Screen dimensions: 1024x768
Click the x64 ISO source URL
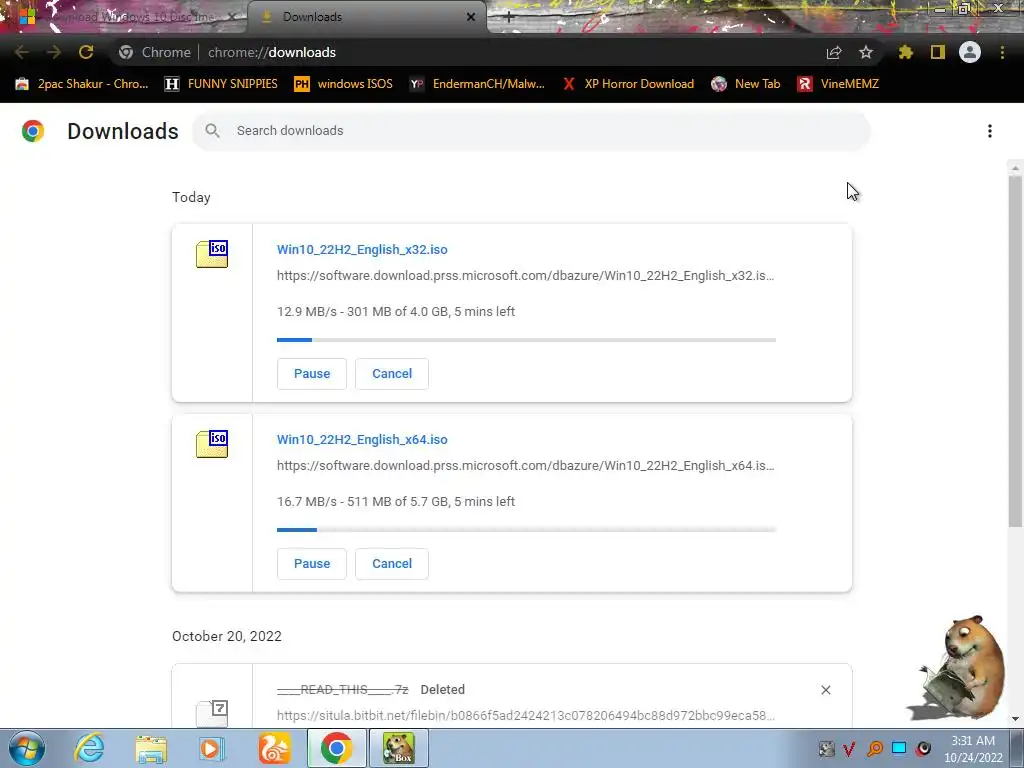(x=525, y=466)
